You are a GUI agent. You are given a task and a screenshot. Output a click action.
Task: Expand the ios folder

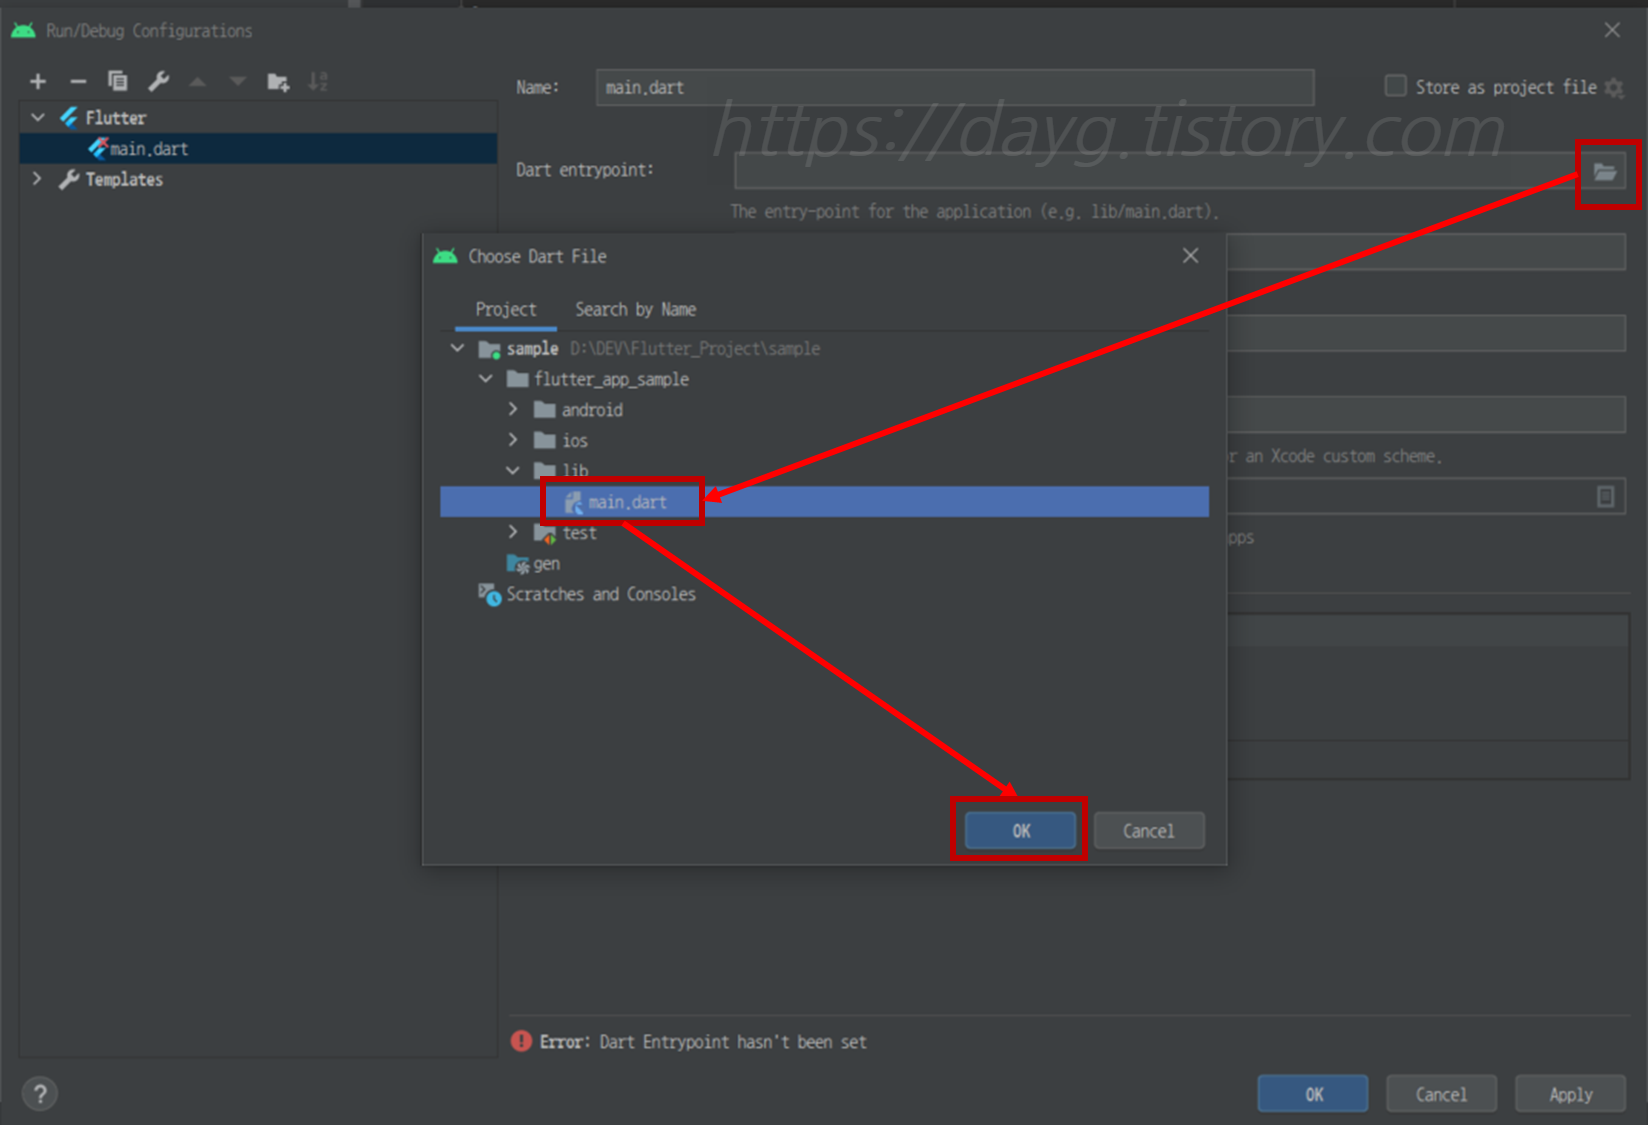[513, 440]
